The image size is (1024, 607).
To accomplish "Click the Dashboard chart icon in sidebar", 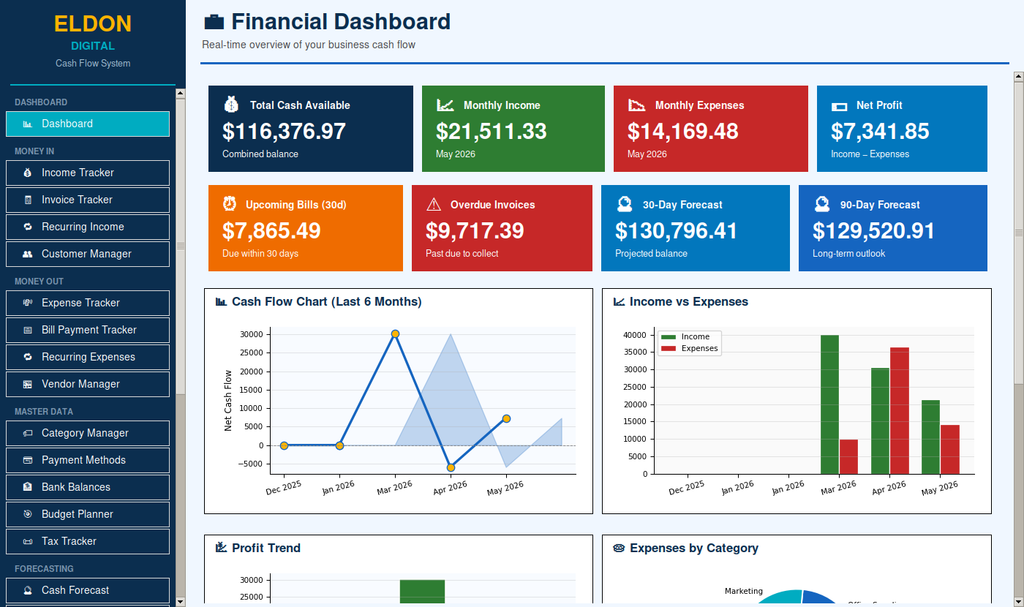I will pos(27,124).
